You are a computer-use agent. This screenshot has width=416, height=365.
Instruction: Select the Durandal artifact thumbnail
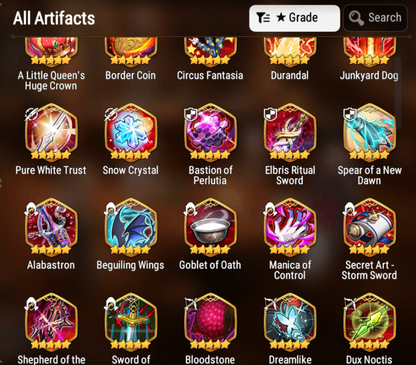click(290, 52)
